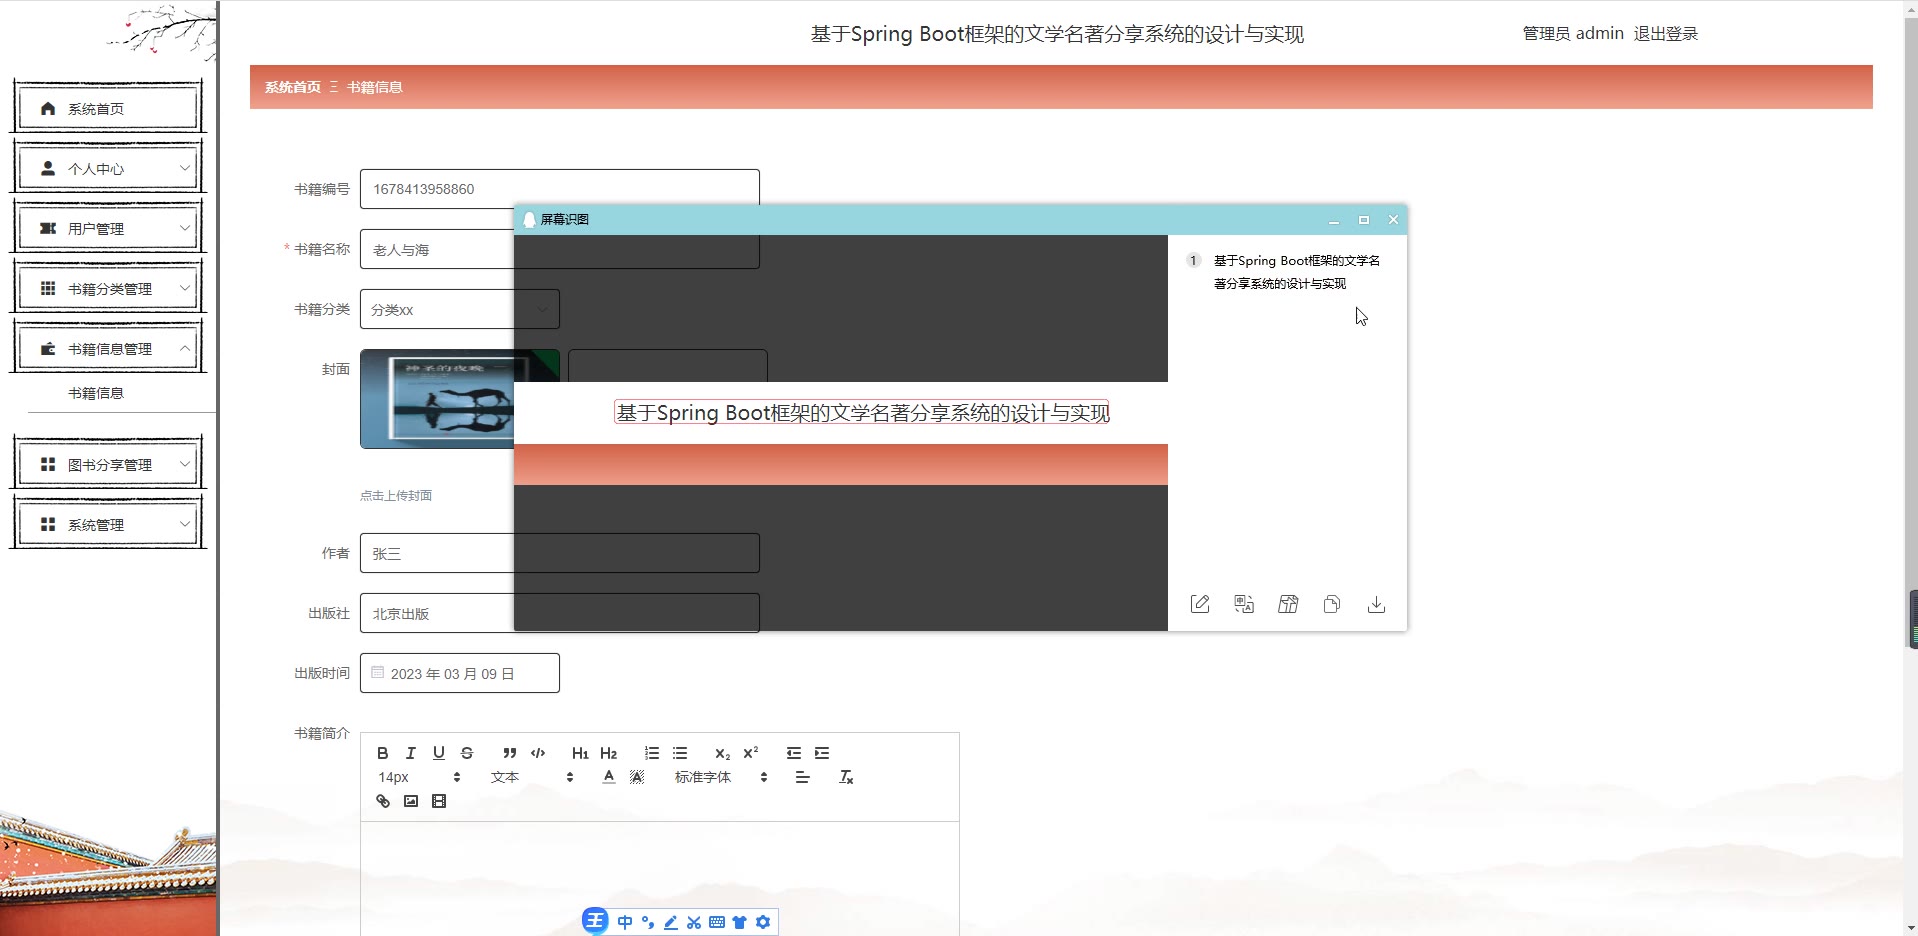The width and height of the screenshot is (1918, 936).
Task: Translate the recognized text in 屏幕识图
Action: pos(1244,604)
